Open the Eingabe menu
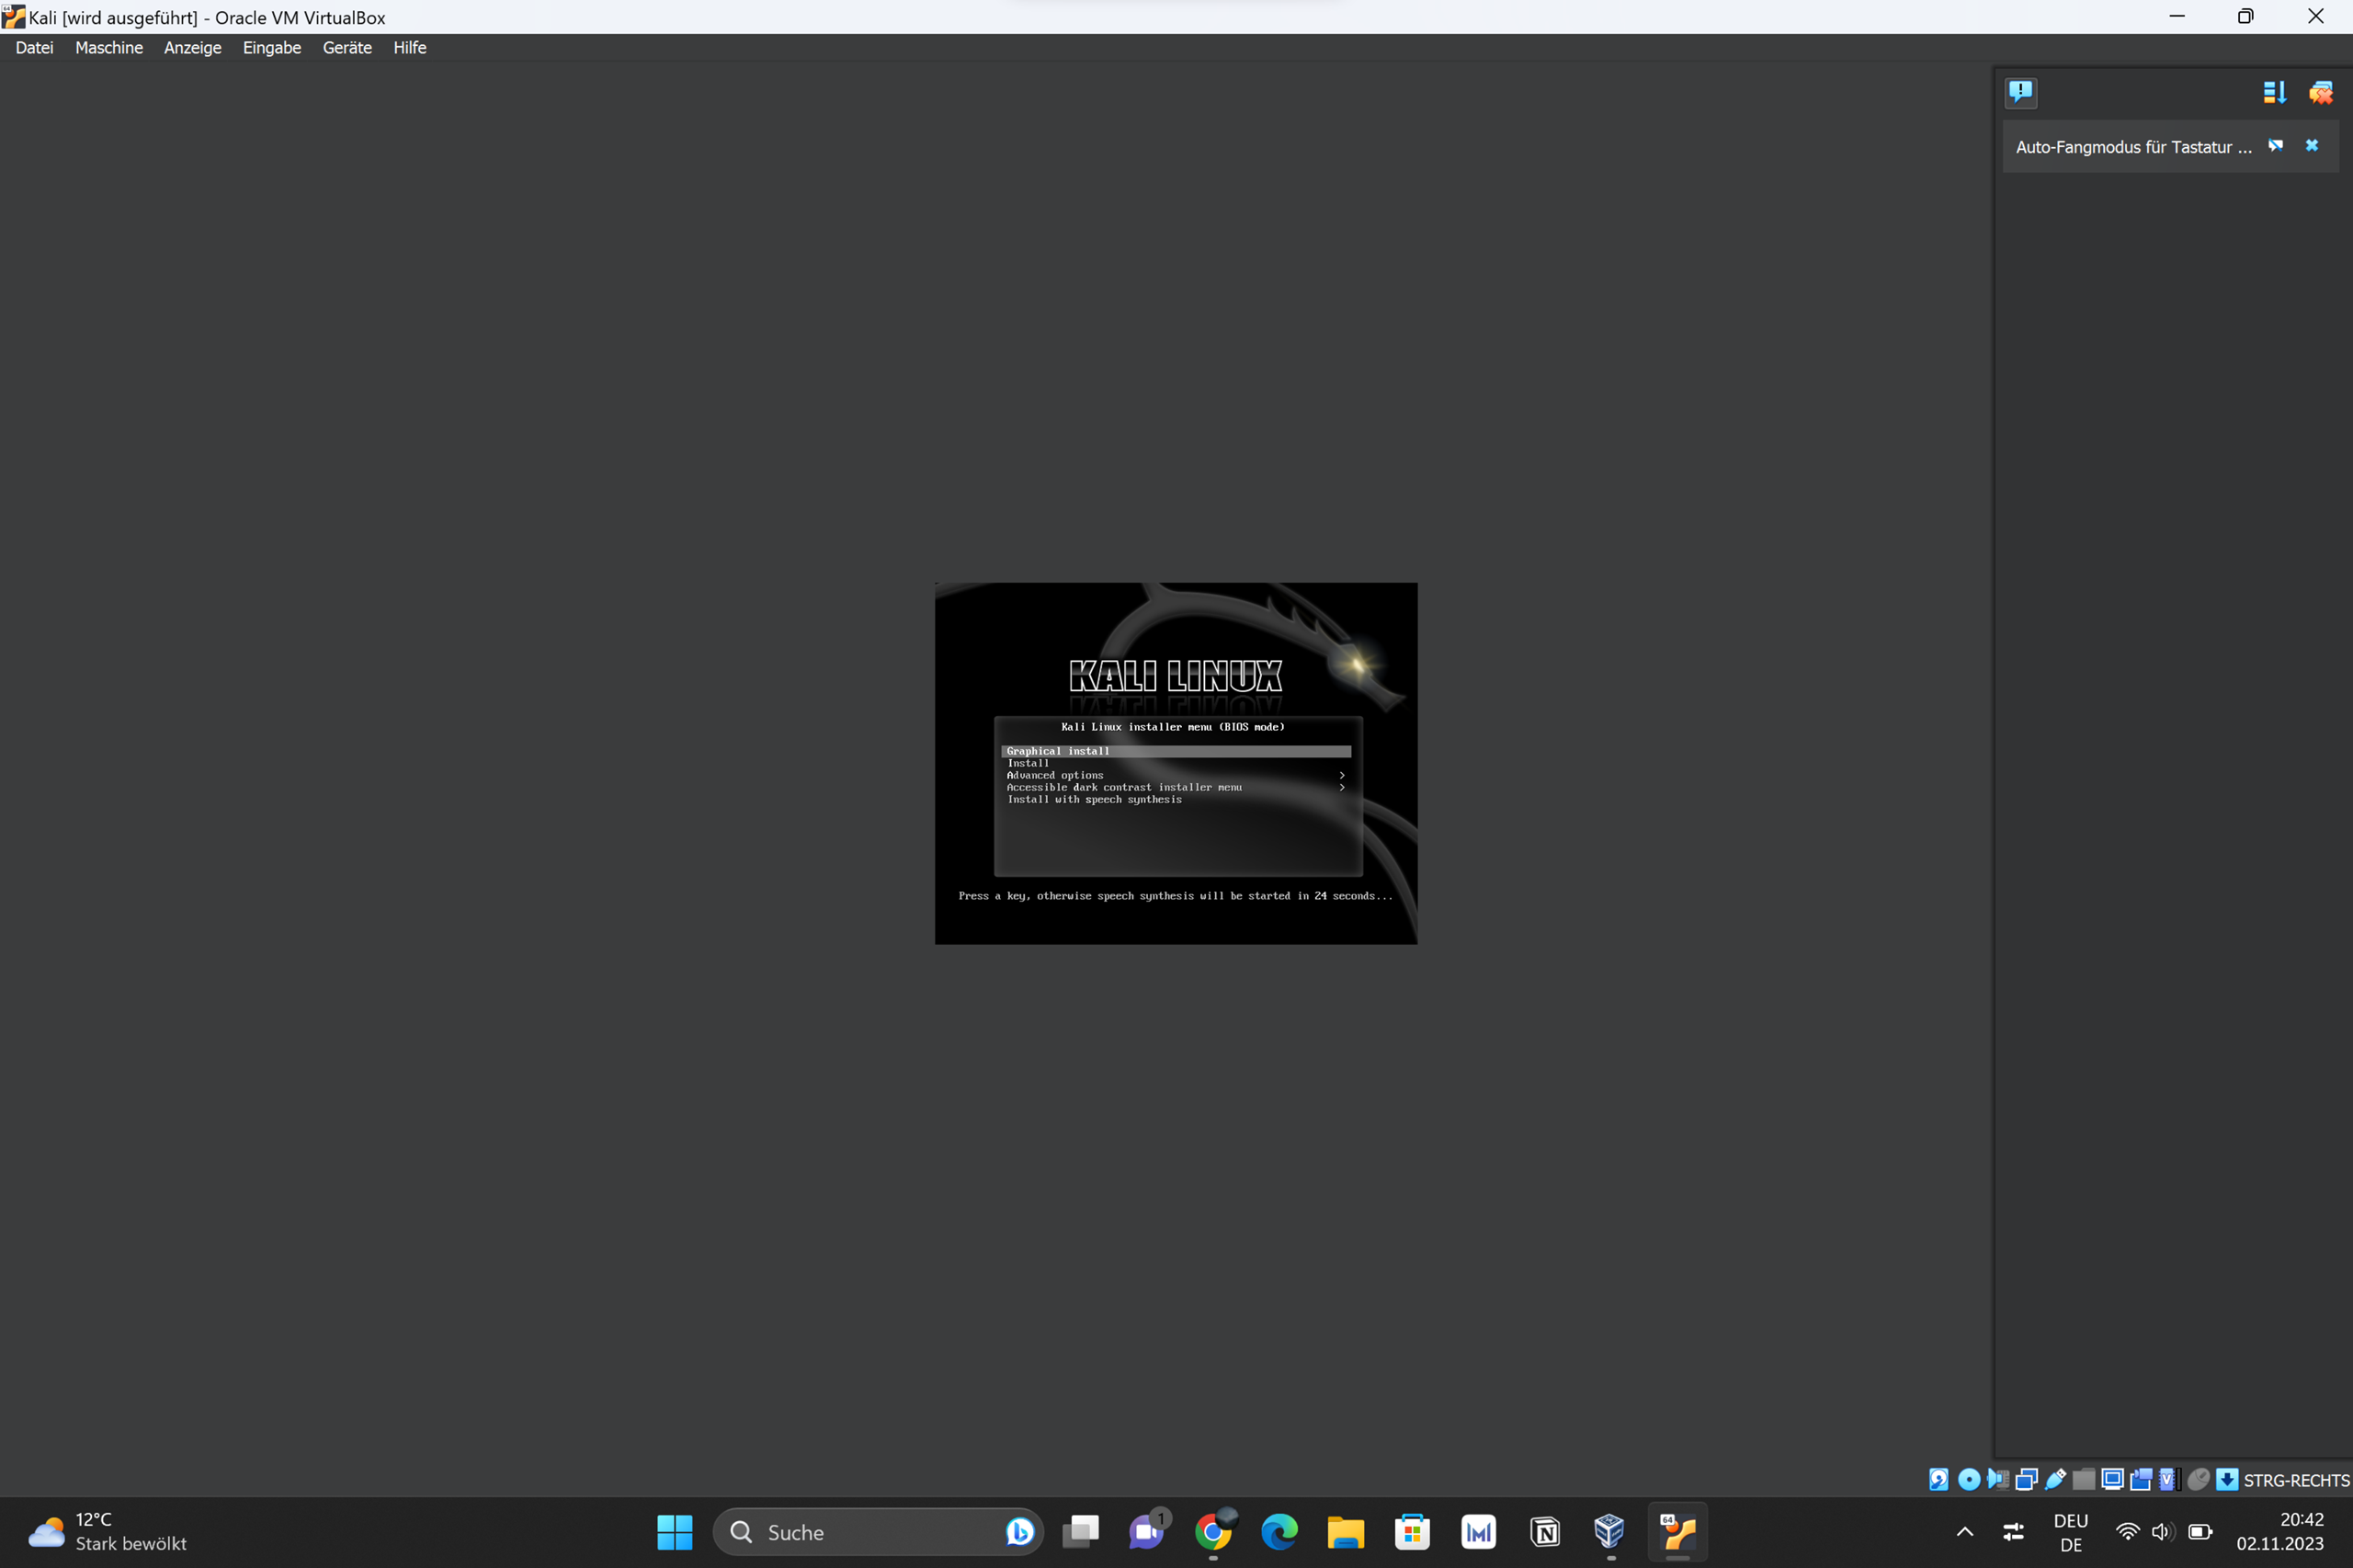This screenshot has width=2353, height=1568. (272, 47)
